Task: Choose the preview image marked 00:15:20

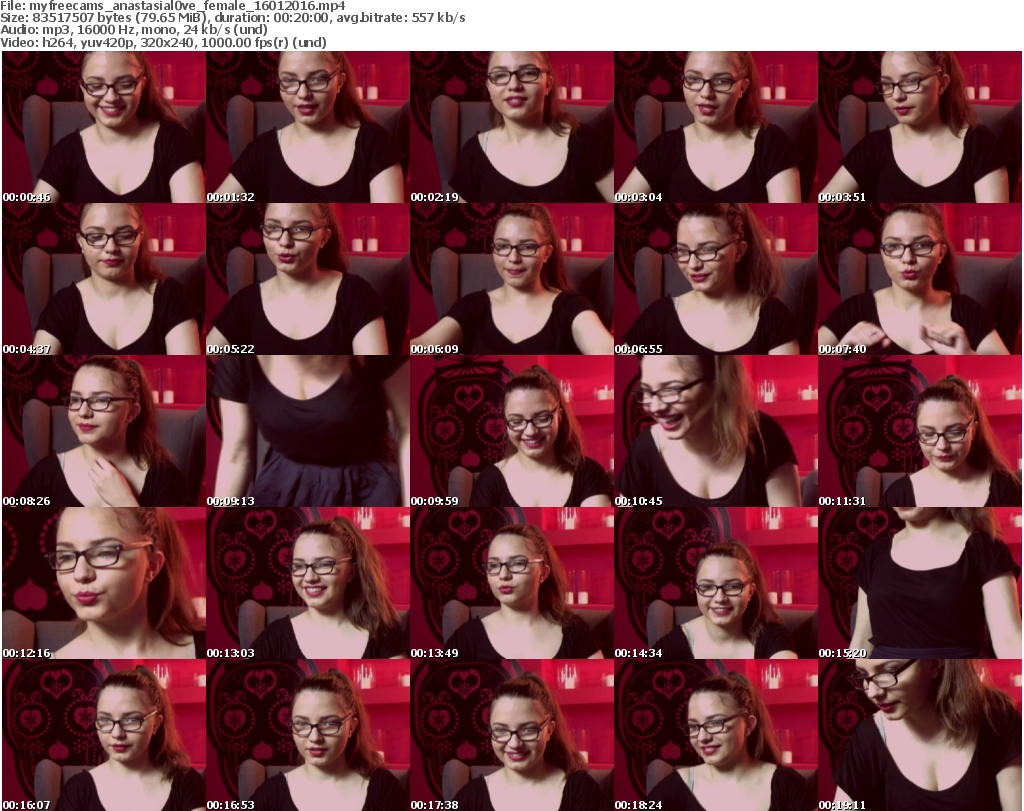Action: [x=920, y=583]
